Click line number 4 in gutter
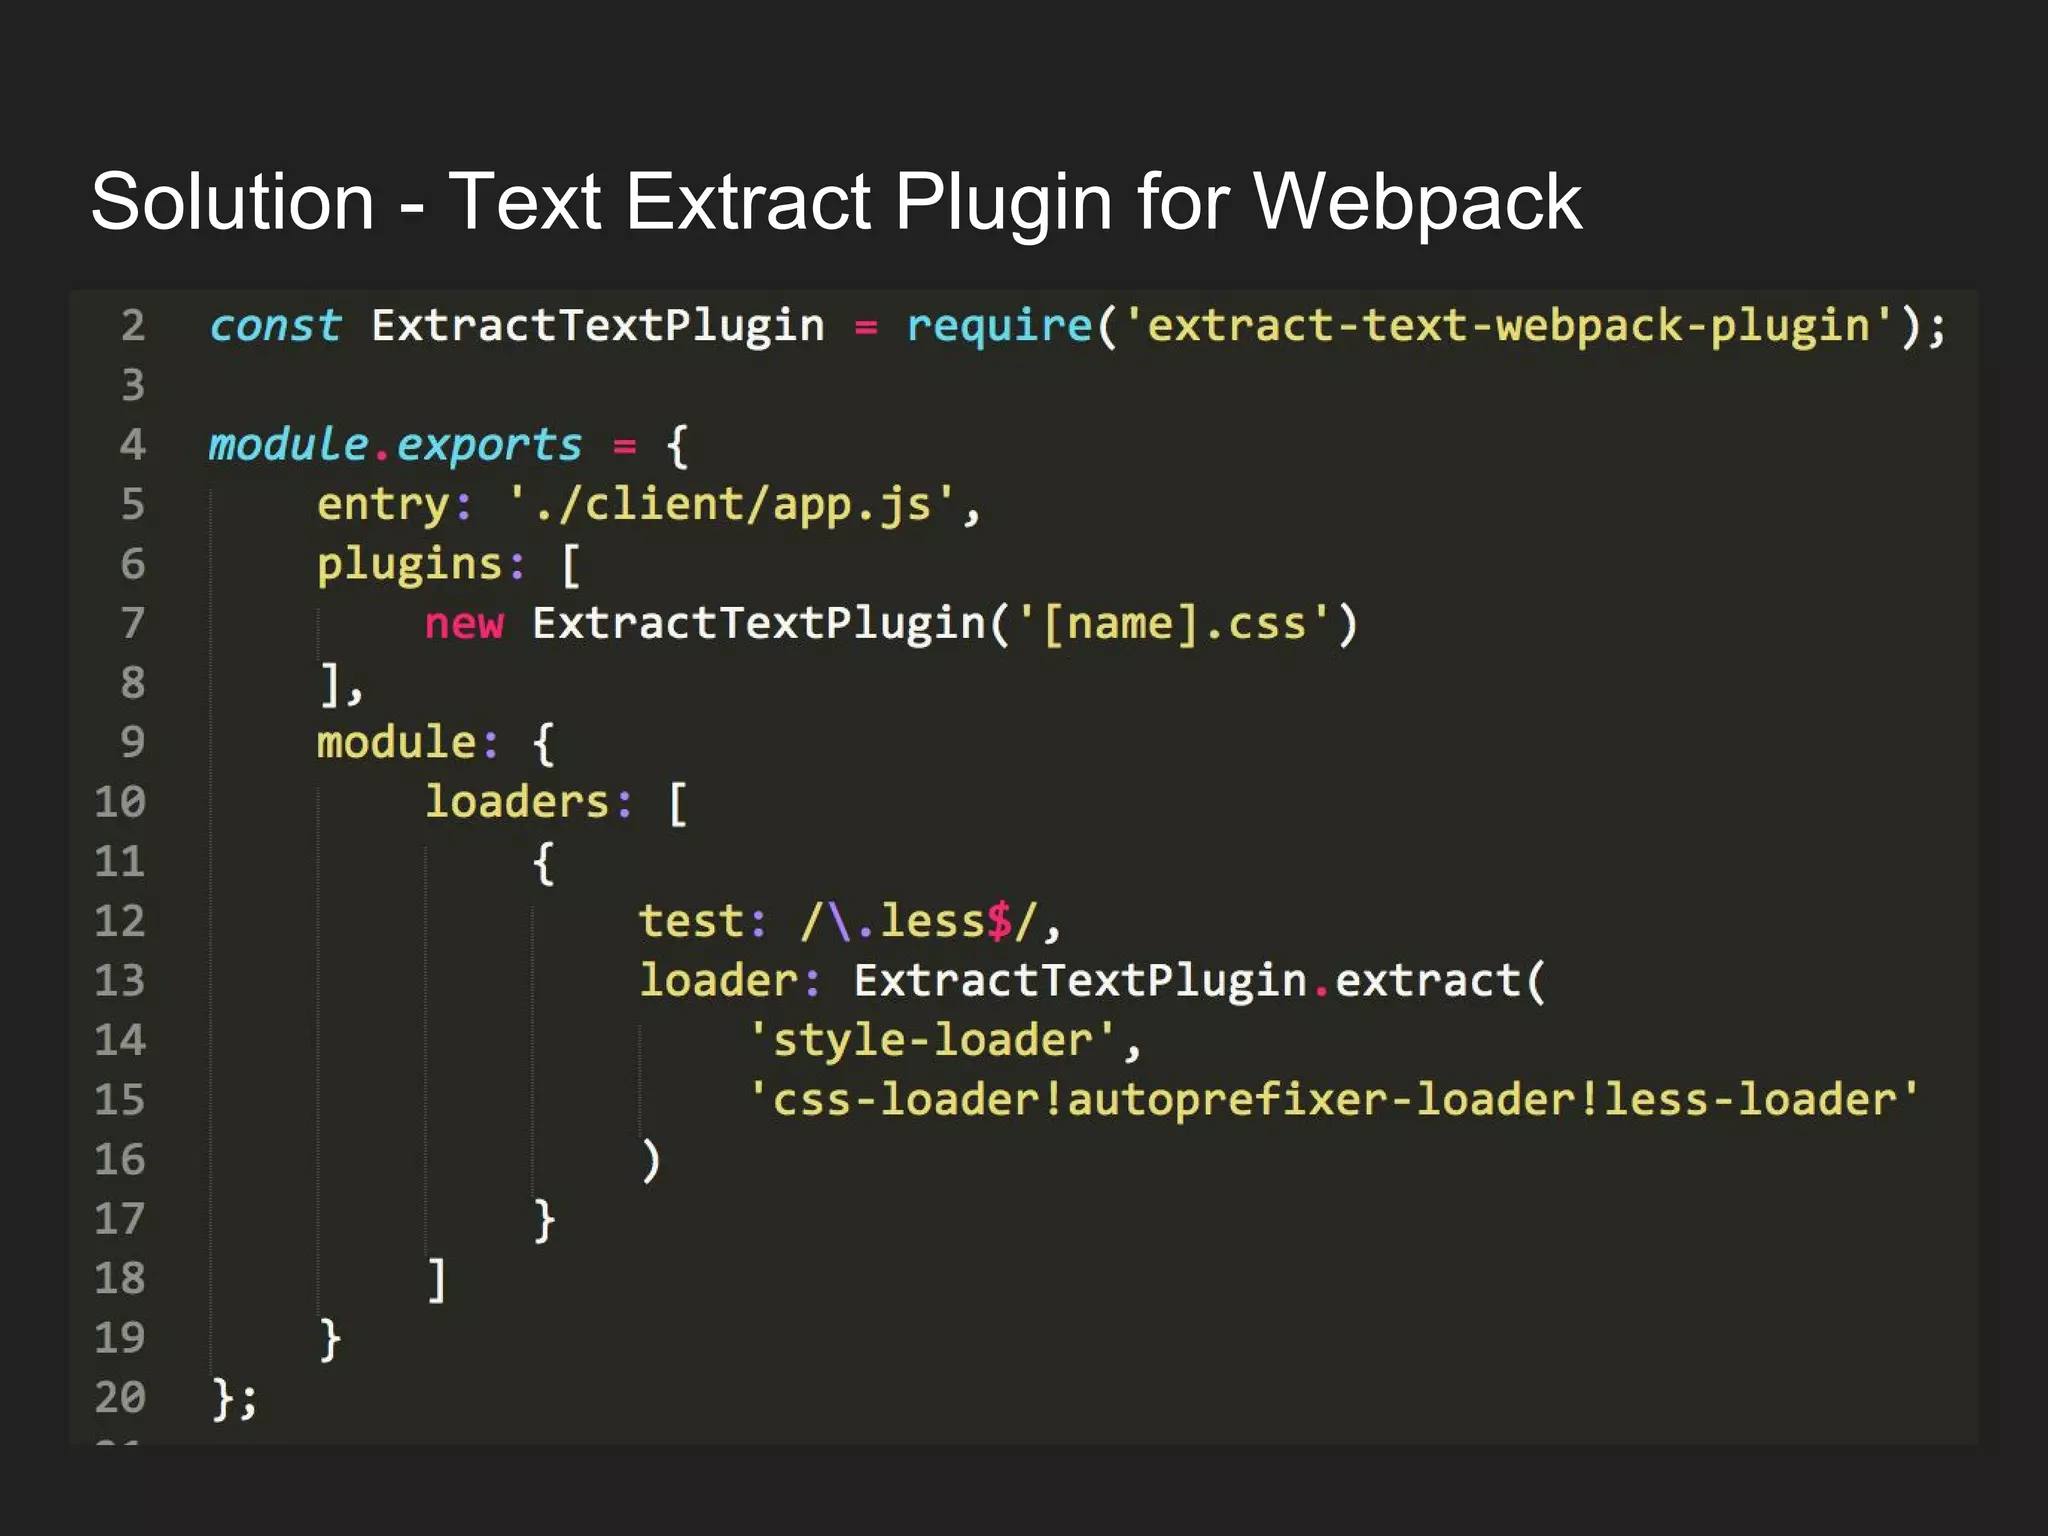Viewport: 2048px width, 1536px height. tap(133, 445)
